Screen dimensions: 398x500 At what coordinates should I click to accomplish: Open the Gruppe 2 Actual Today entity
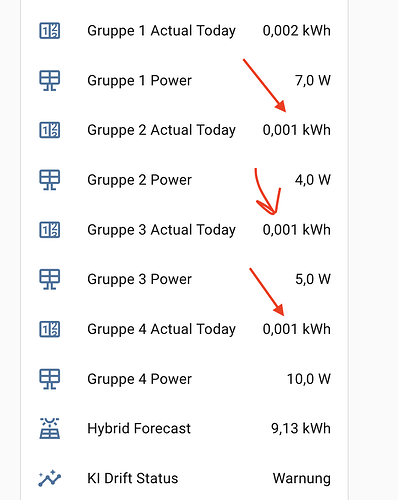click(x=161, y=130)
